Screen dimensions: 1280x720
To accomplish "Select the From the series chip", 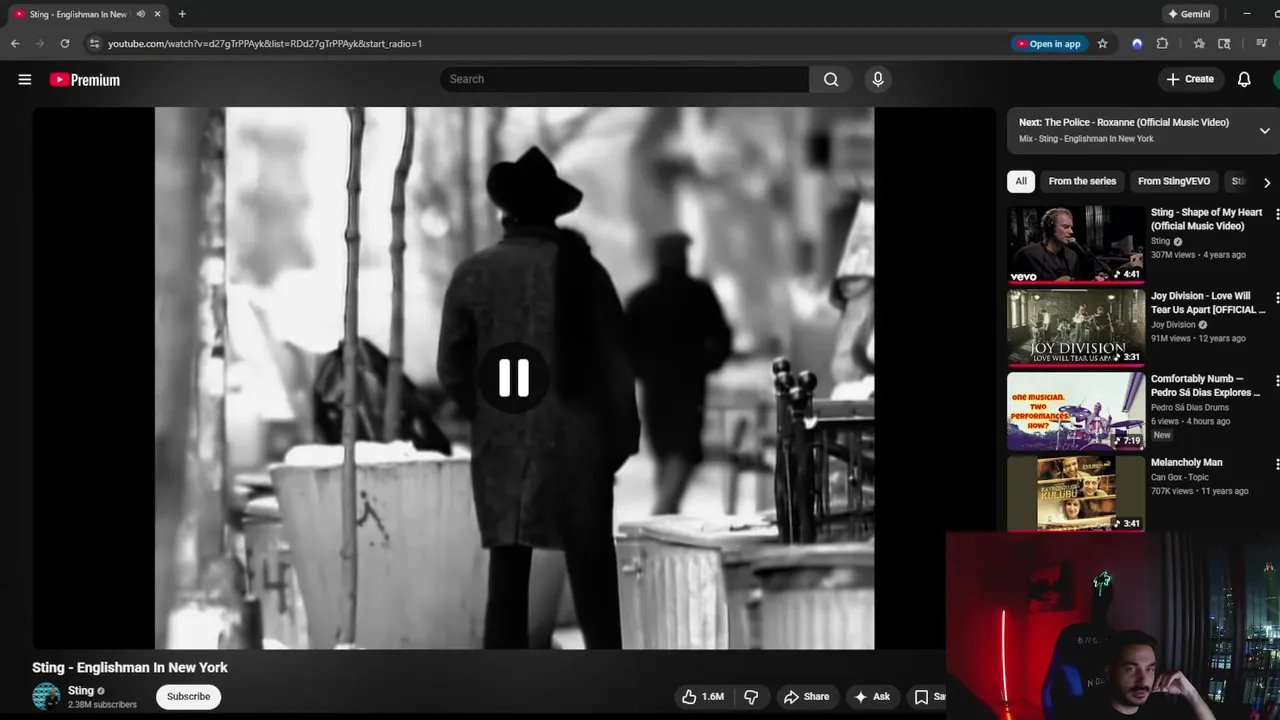I will (1082, 181).
